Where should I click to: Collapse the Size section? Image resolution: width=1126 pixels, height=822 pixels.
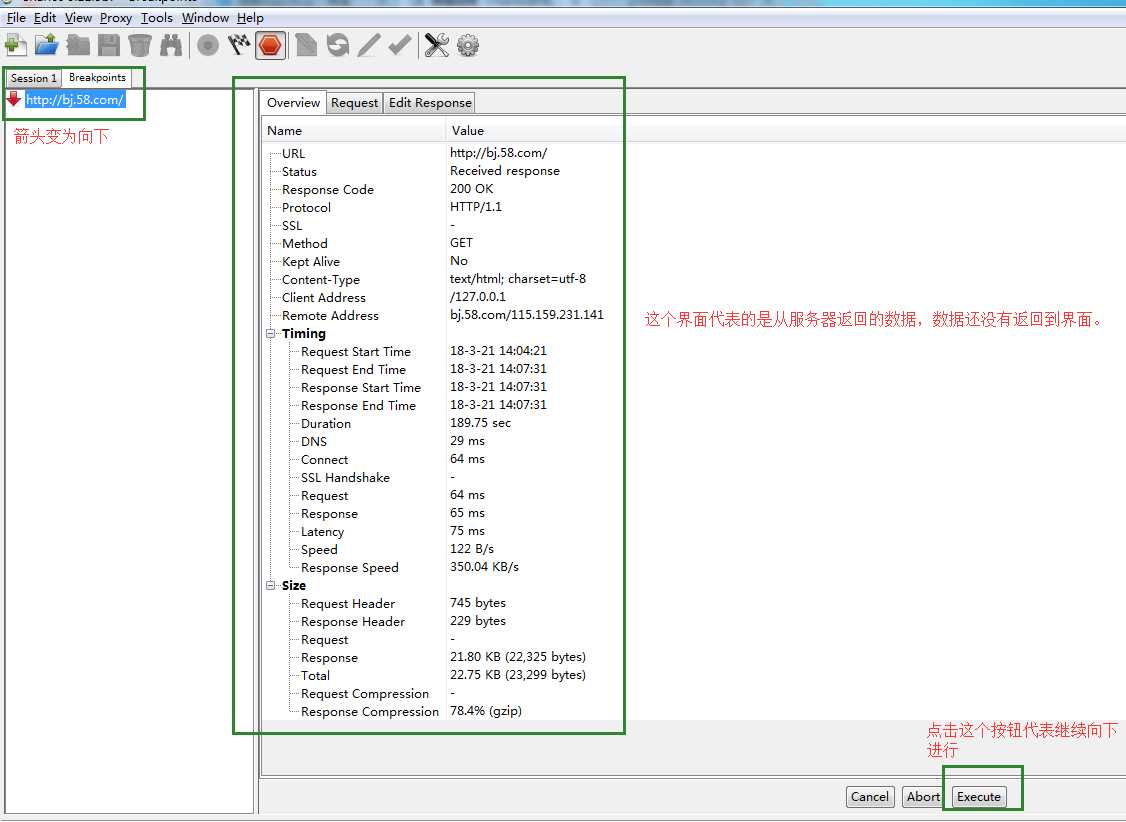click(271, 586)
